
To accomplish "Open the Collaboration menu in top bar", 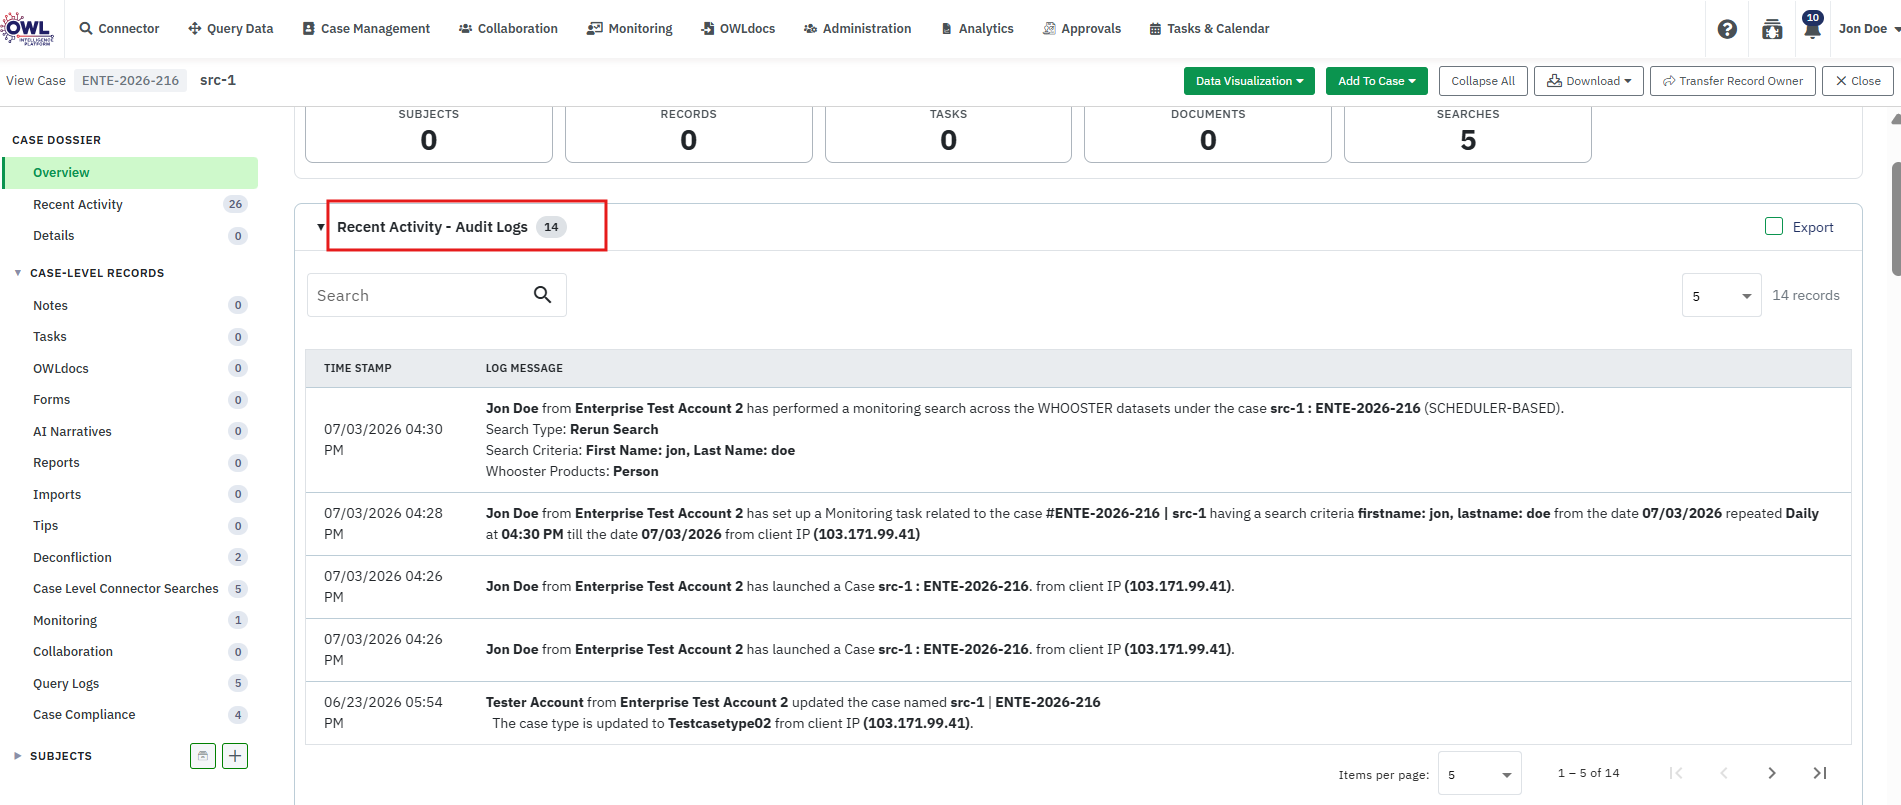I will (508, 29).
